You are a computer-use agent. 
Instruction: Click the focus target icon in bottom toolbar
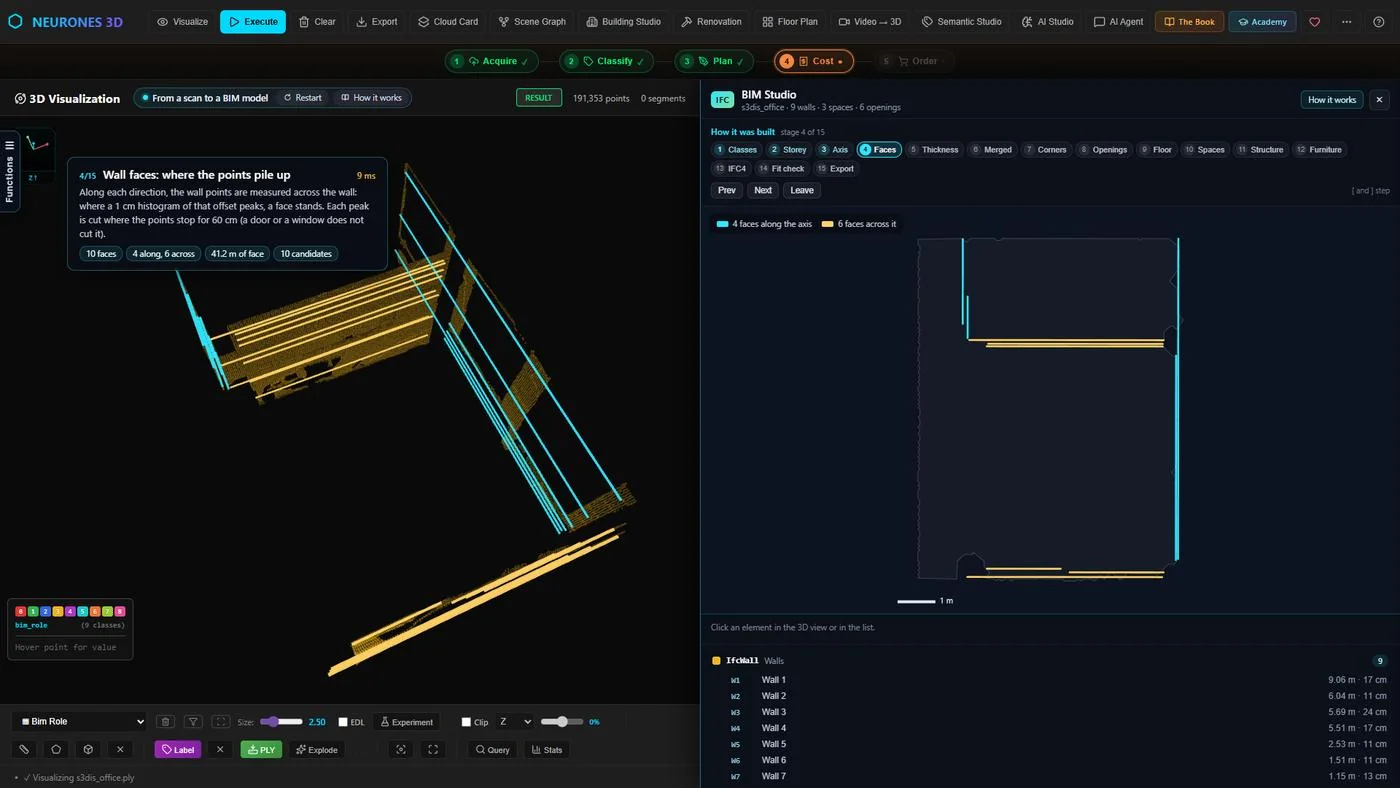tap(401, 750)
